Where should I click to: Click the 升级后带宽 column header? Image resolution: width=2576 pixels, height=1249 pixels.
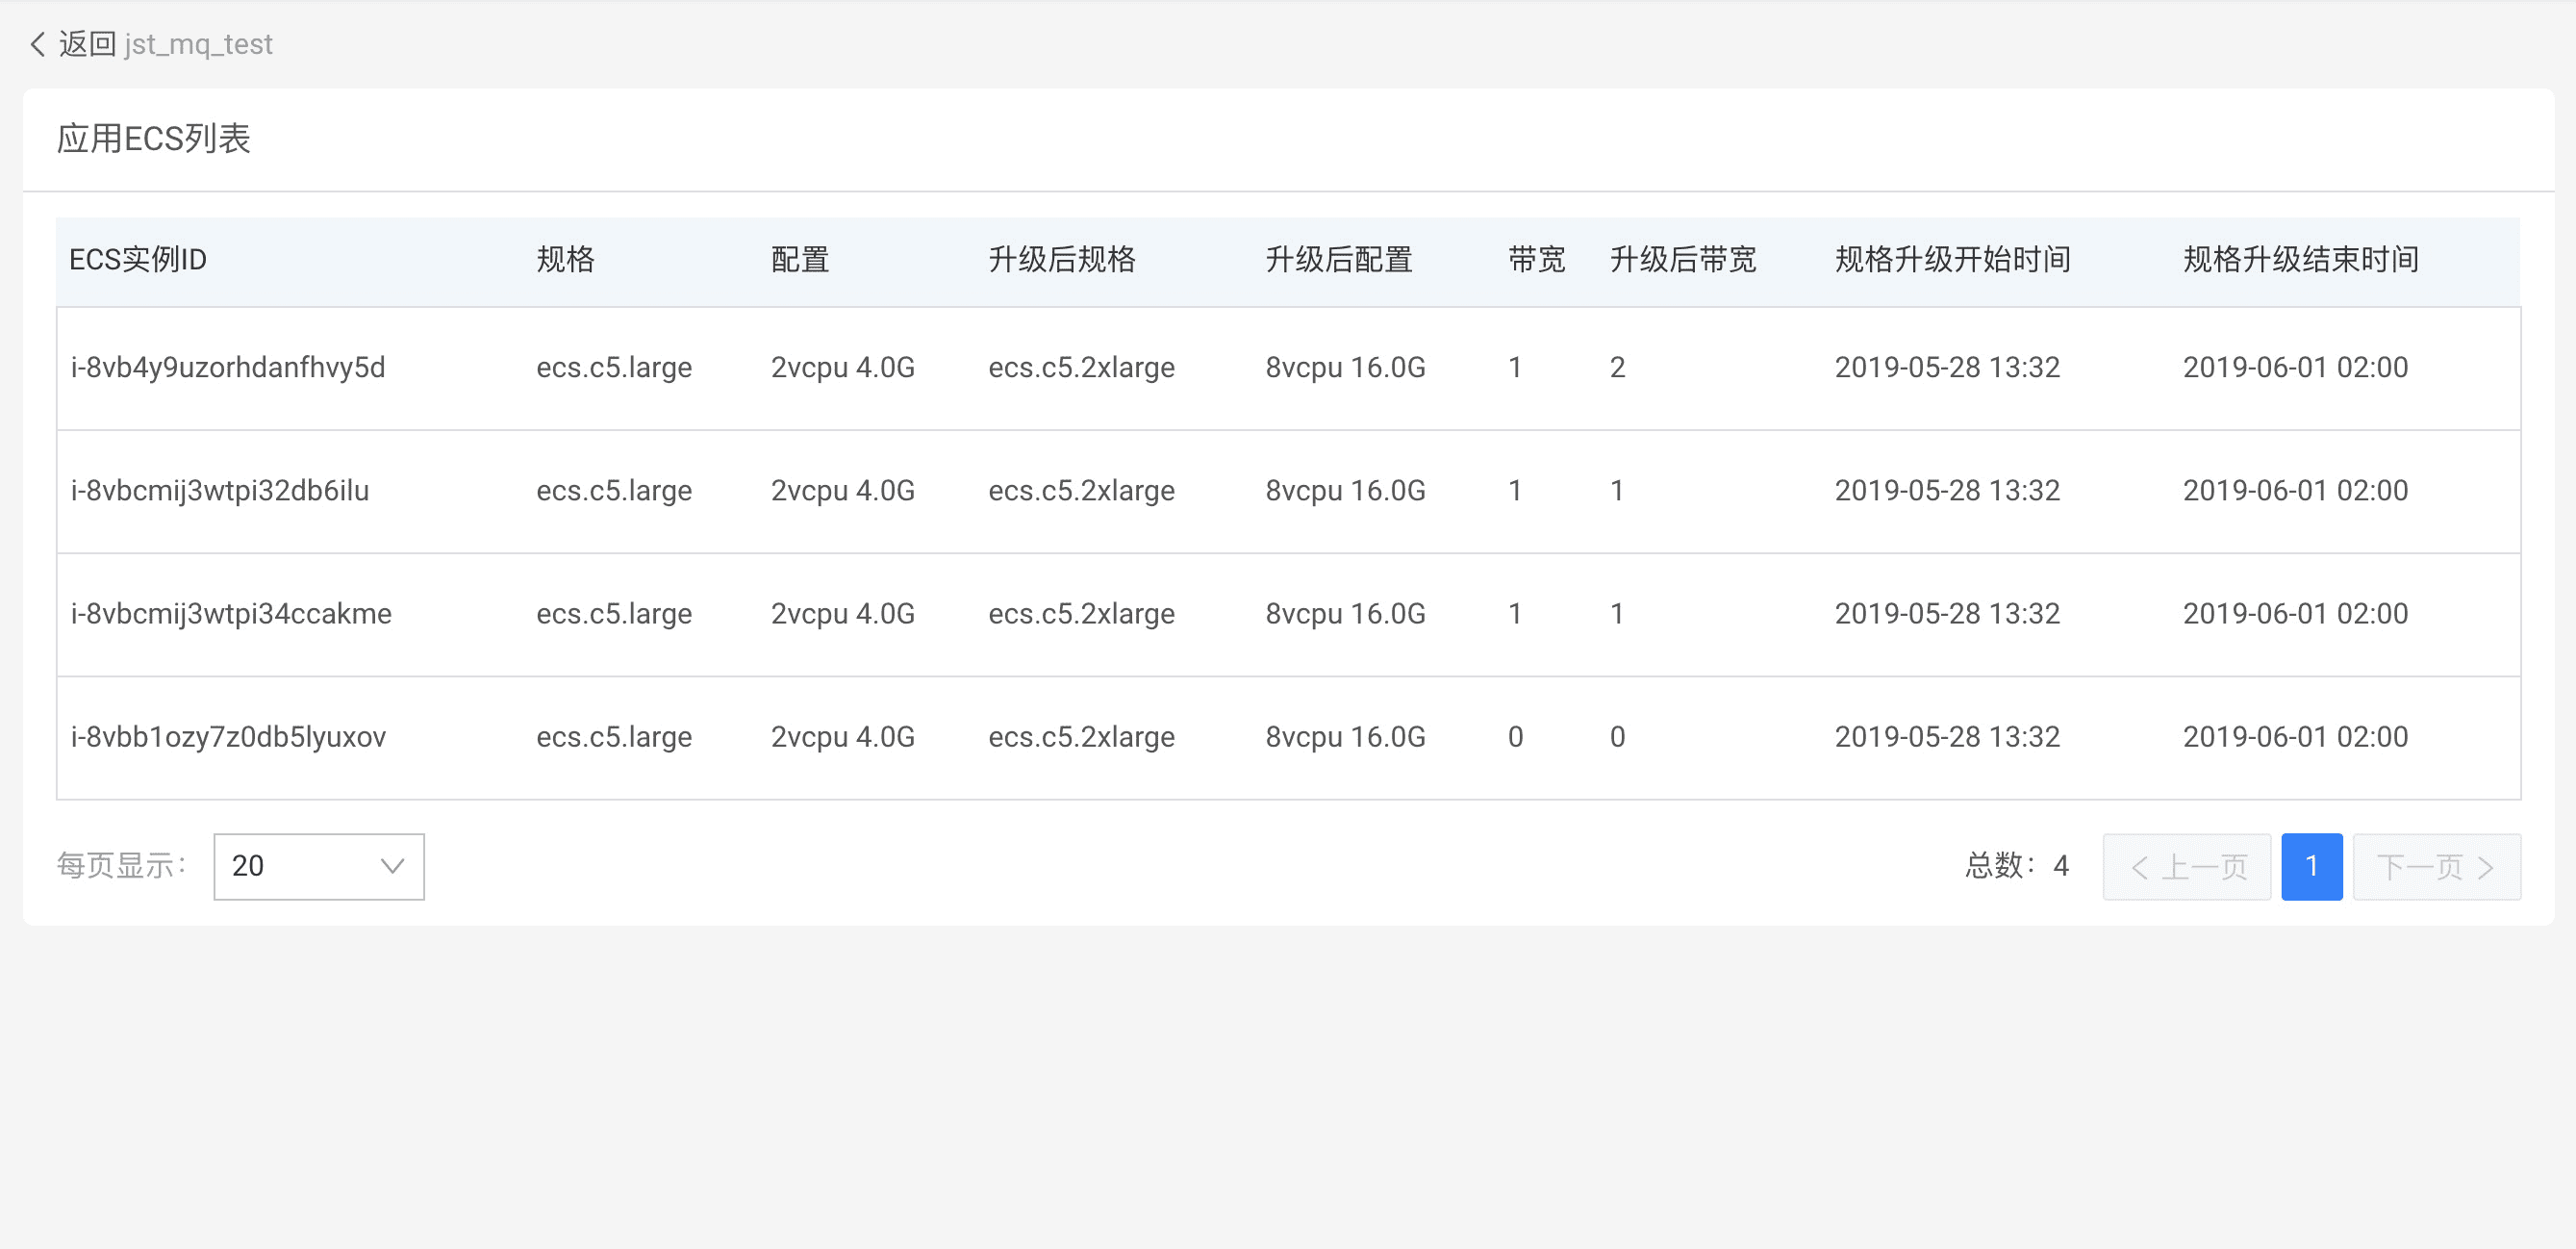coord(1683,260)
